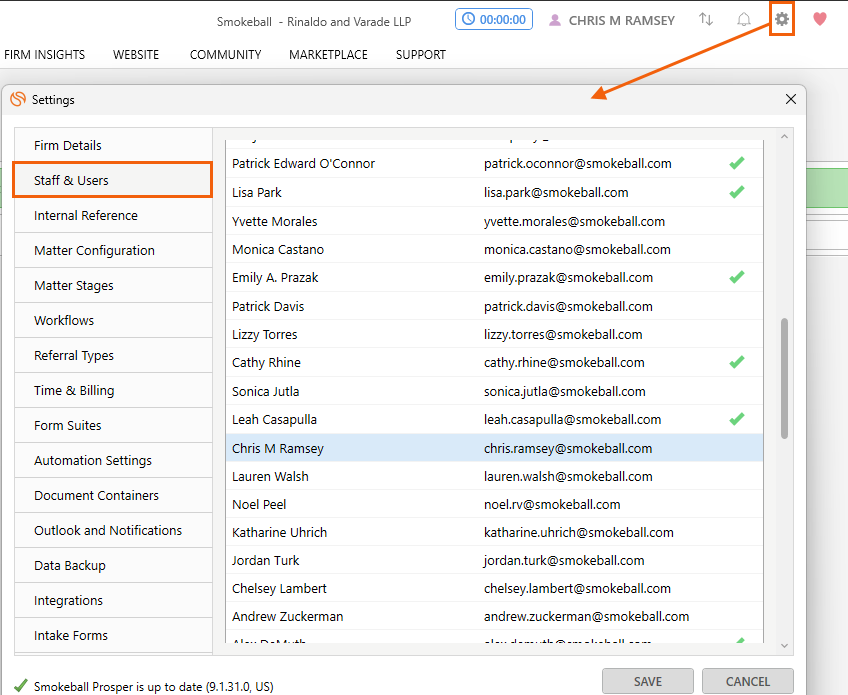The image size is (848, 695).
Task: Select Emily A. Prazak in staff list
Action: (494, 277)
